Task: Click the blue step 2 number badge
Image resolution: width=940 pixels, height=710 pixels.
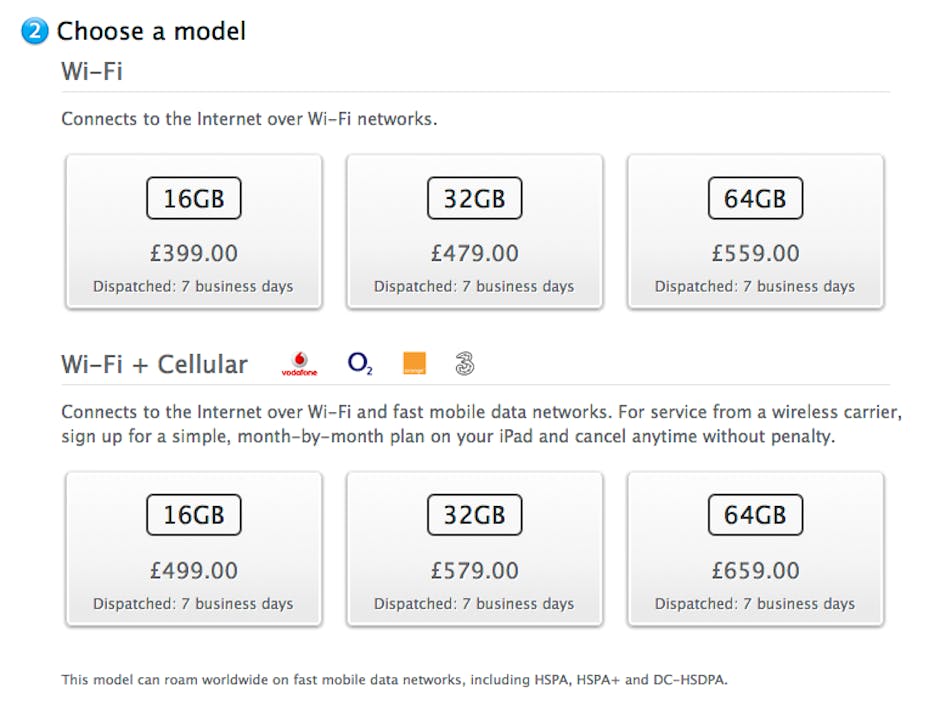Action: point(35,32)
